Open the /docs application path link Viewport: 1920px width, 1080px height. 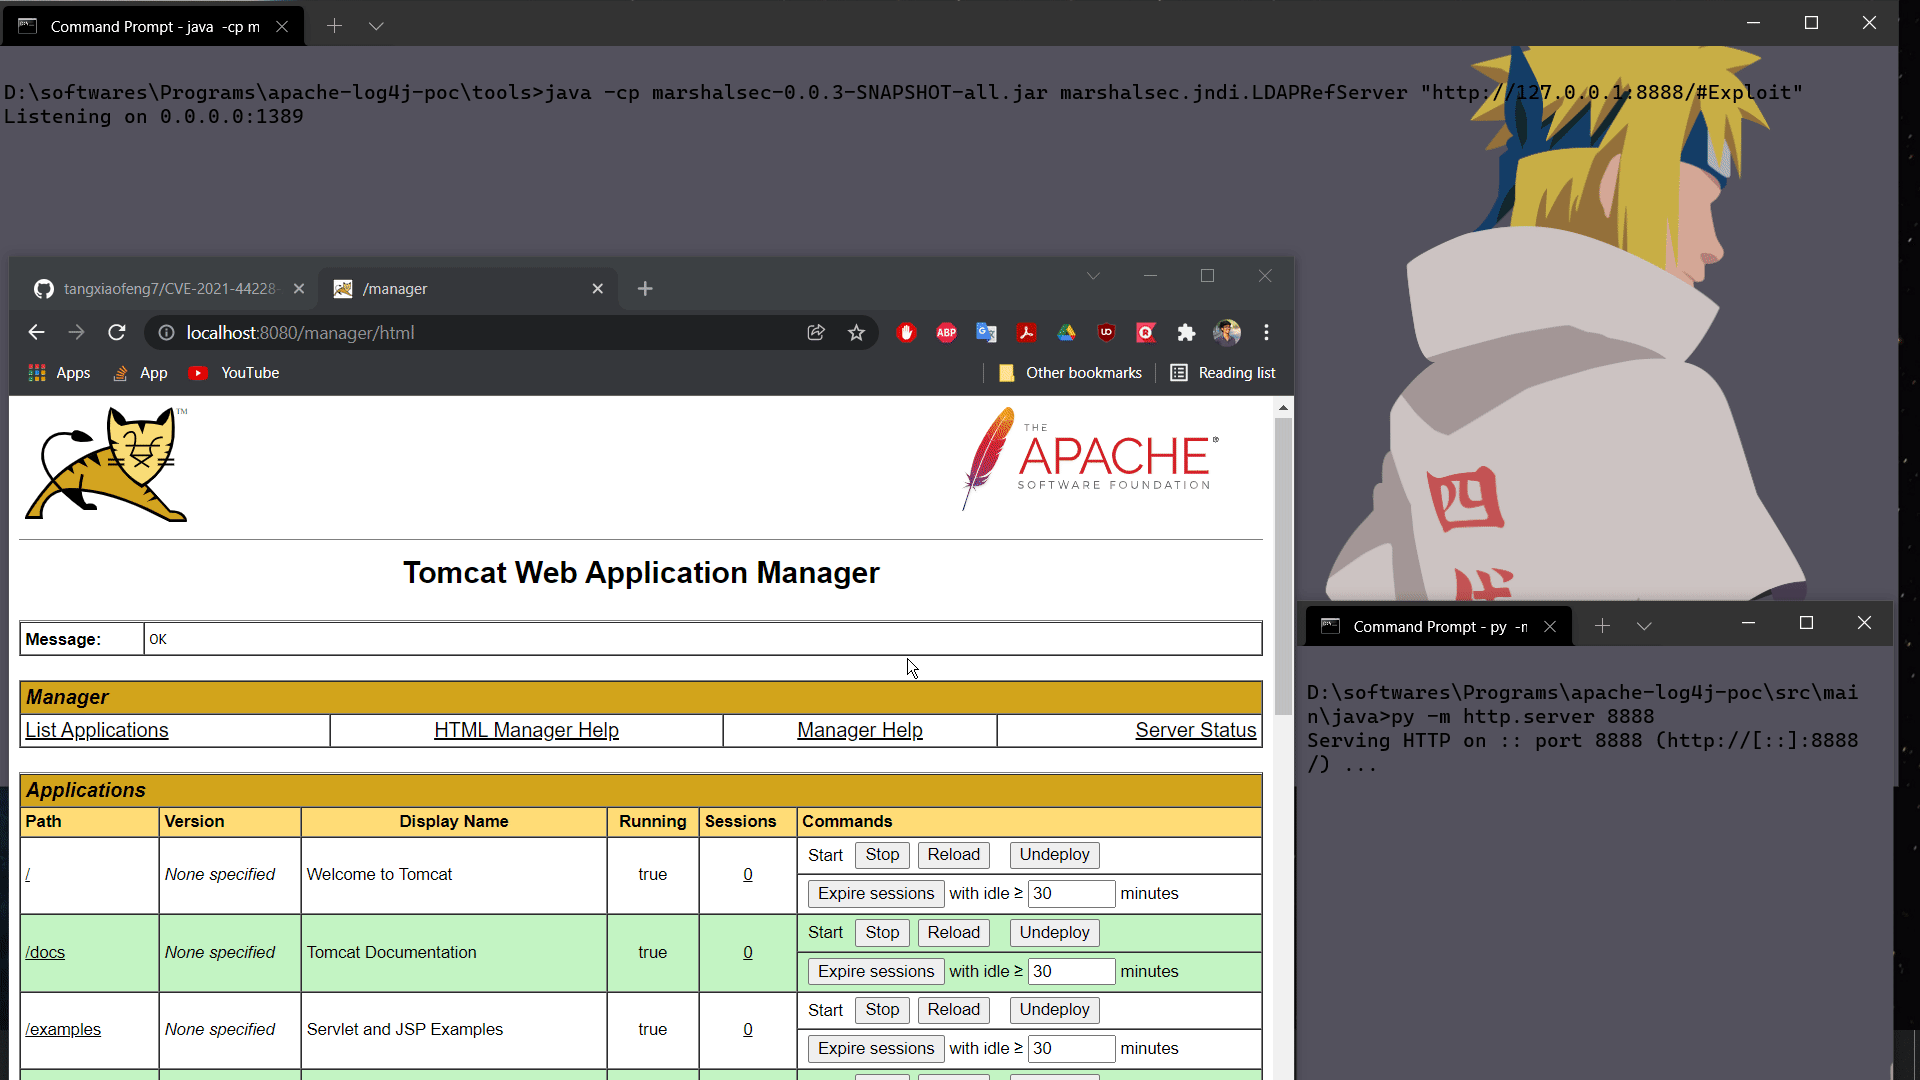point(45,953)
